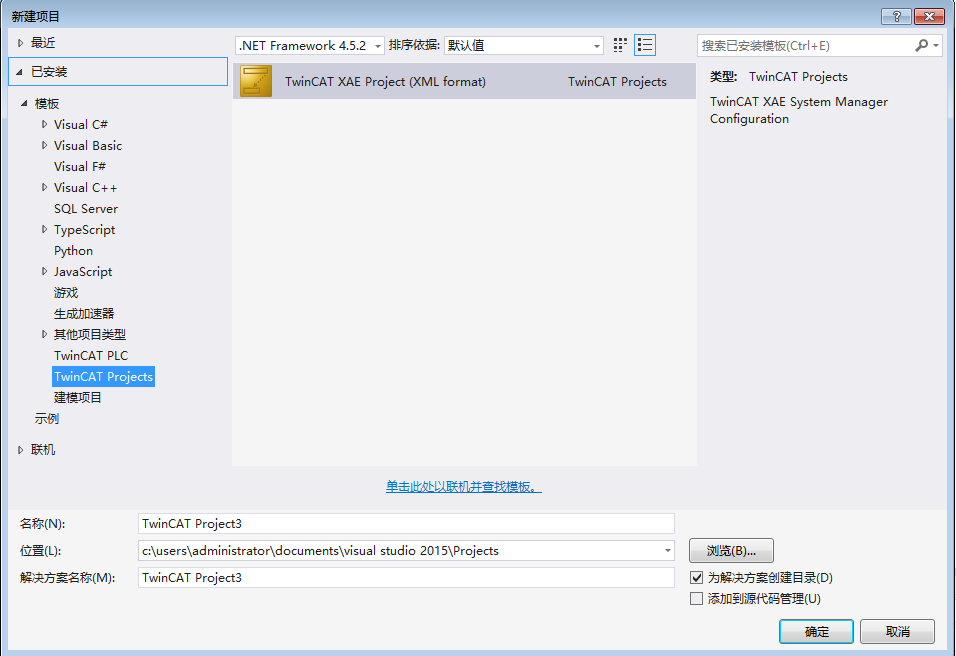Click the help question mark button
This screenshot has height=656, width=956.
click(896, 16)
